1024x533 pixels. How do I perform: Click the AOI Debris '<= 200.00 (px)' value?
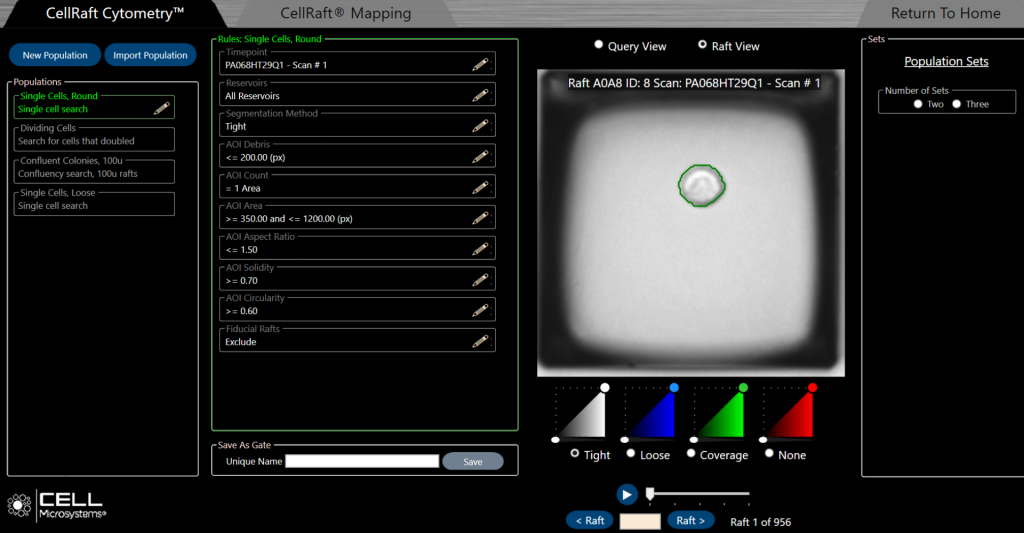(255, 157)
